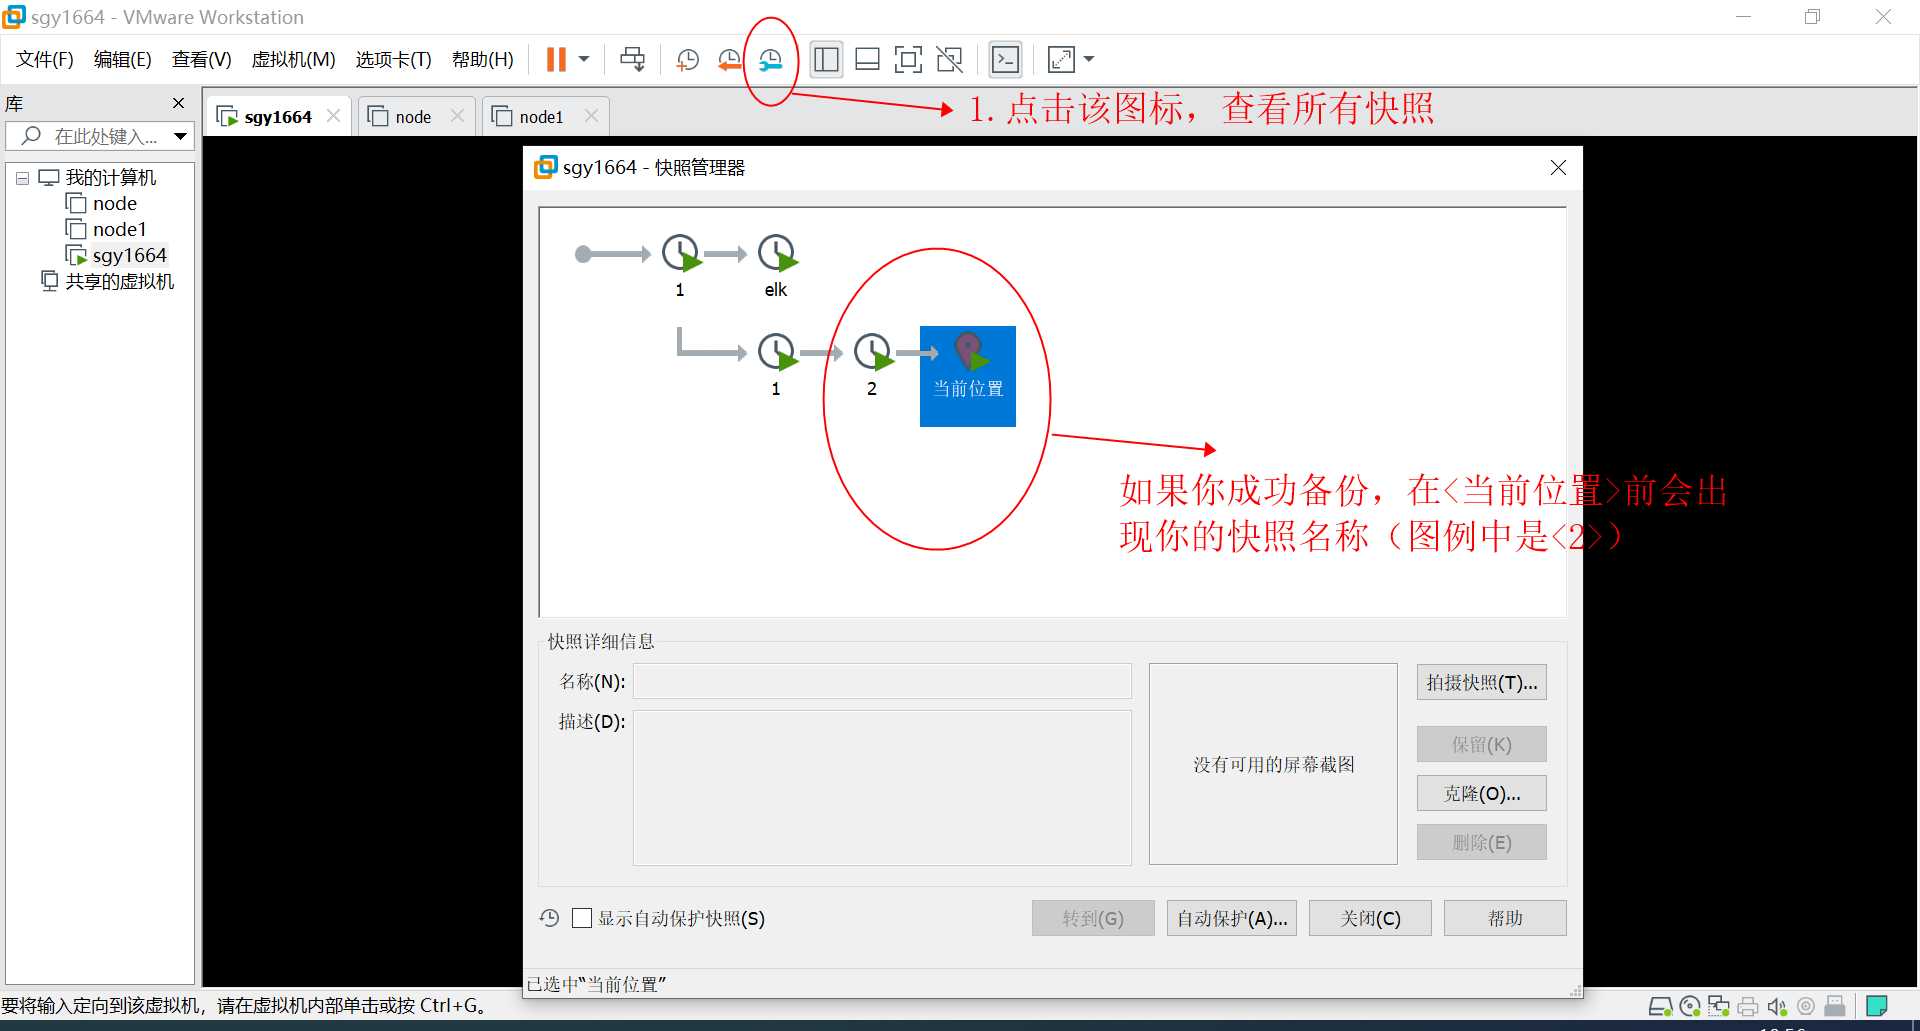Viewport: 1920px width, 1031px height.
Task: Click the message log note icon
Action: pos(1877,1006)
